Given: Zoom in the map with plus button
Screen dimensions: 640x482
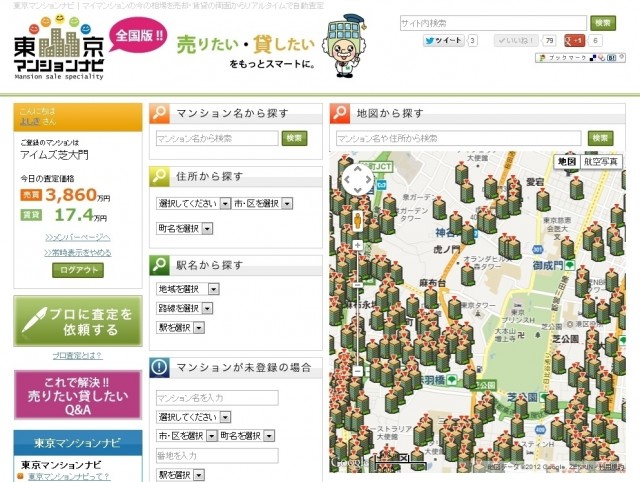Looking at the screenshot, I should coord(357,244).
